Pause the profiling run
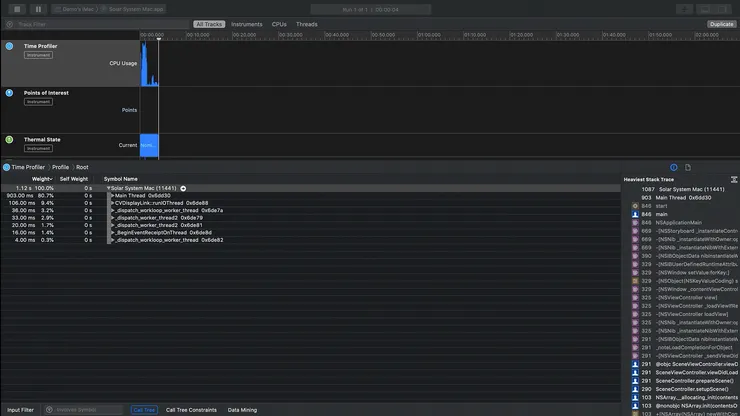This screenshot has width=740, height=416. [38, 9]
